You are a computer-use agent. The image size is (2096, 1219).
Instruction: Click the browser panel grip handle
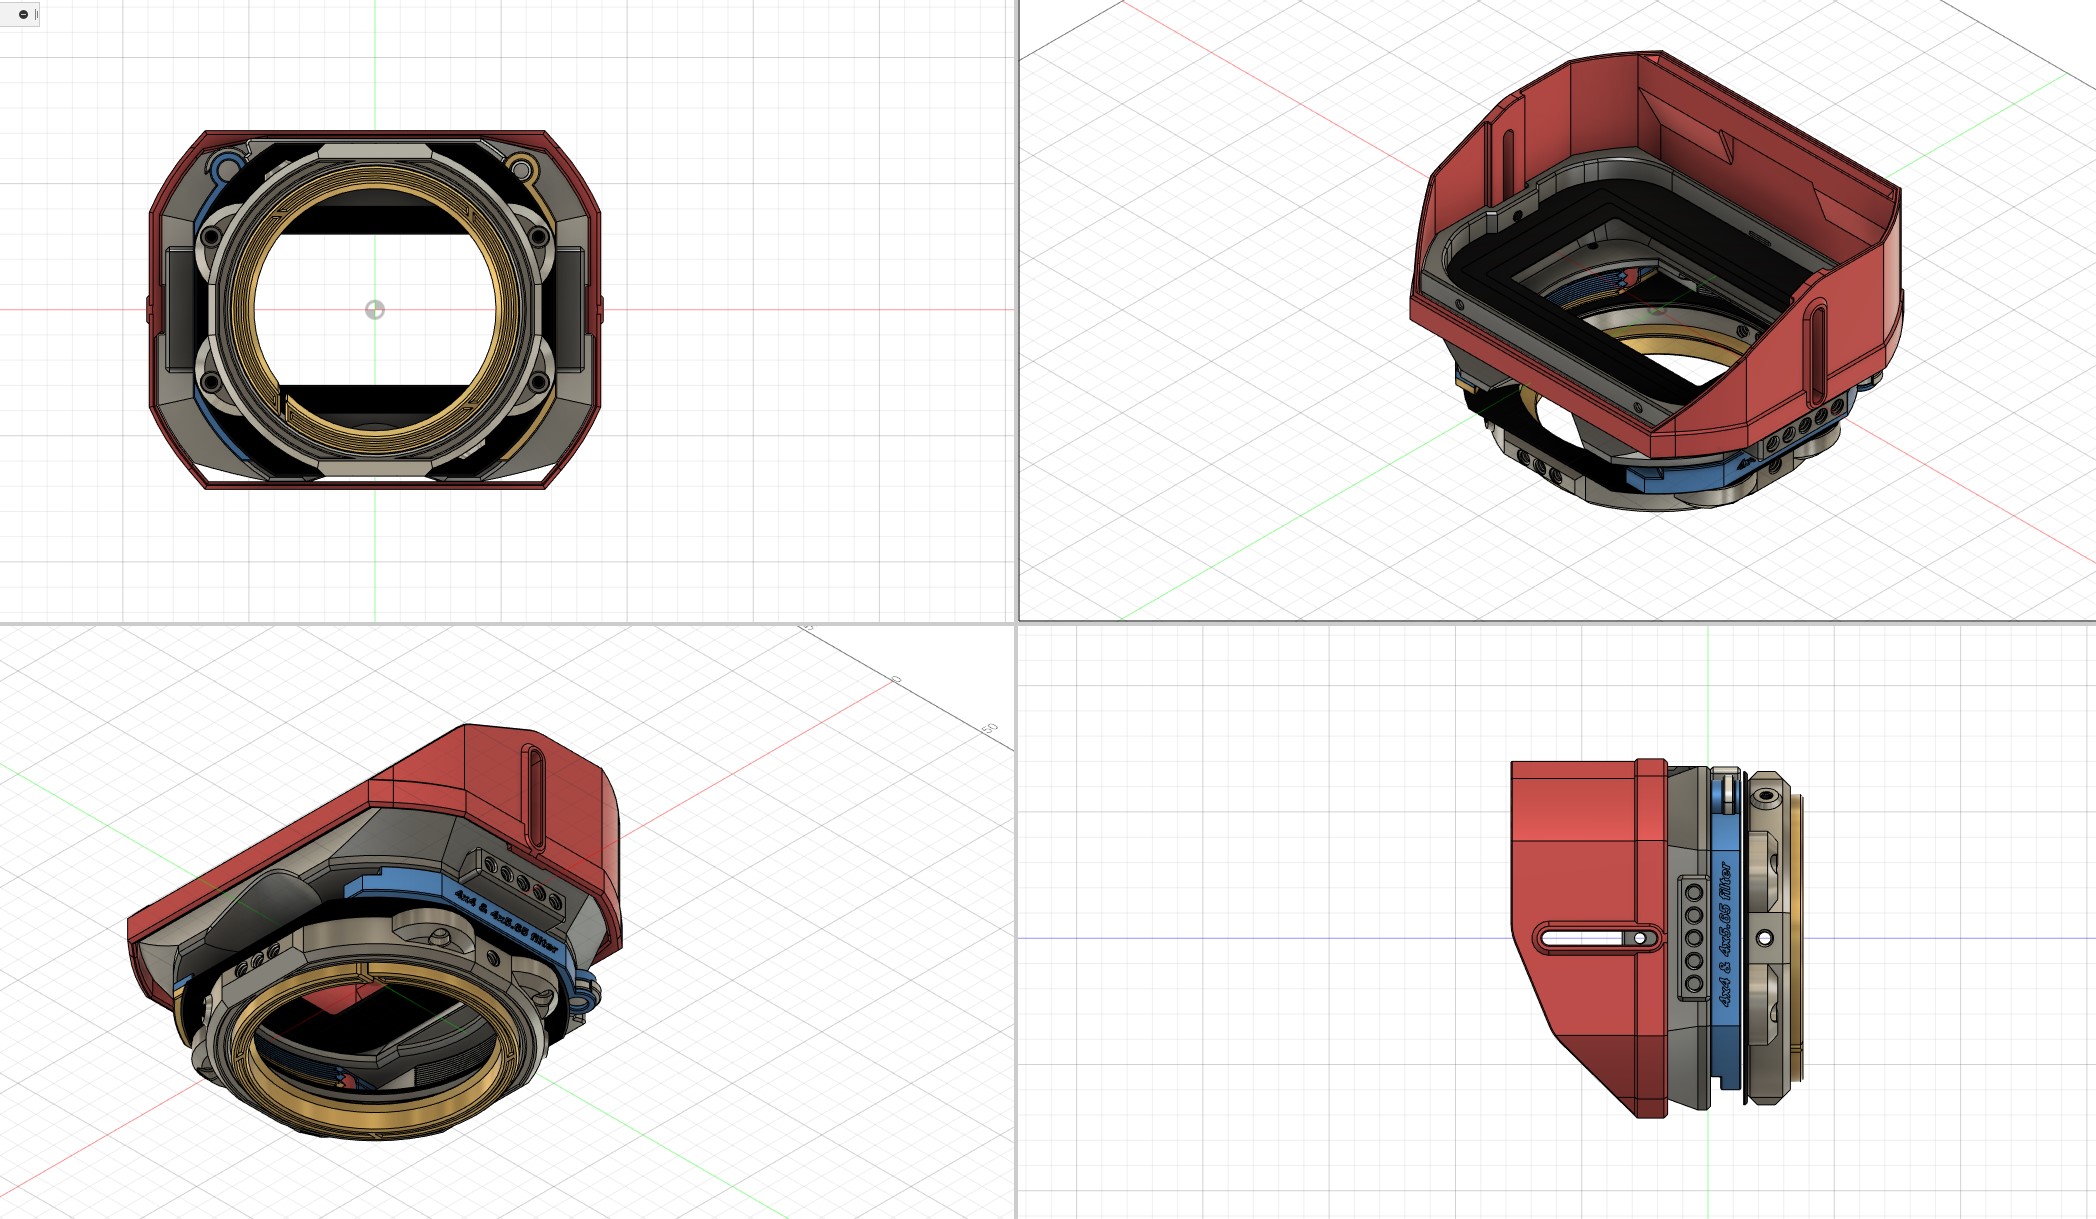point(37,14)
